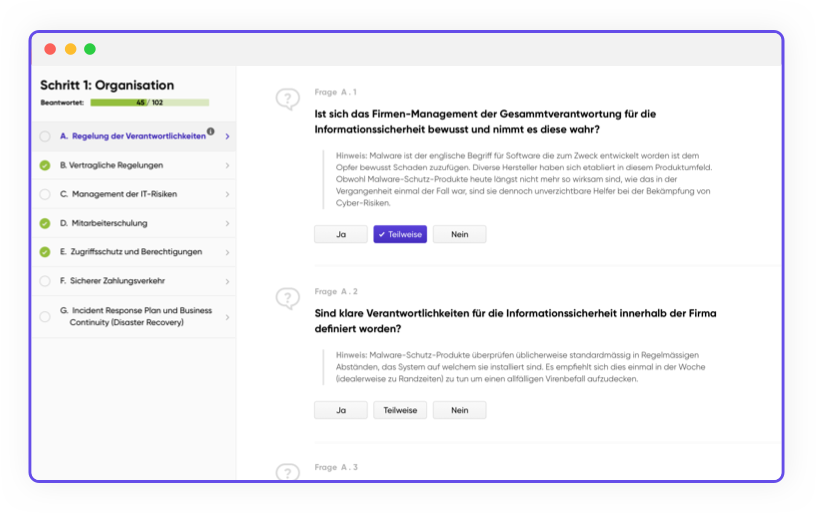Open section C. Management der IT-Risiken
The height and width of the screenshot is (513, 816).
(134, 194)
